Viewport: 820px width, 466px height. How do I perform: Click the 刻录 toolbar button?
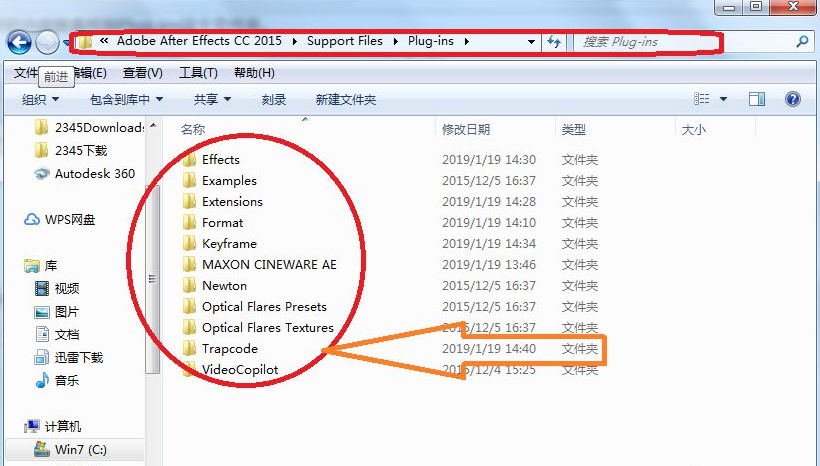[274, 99]
